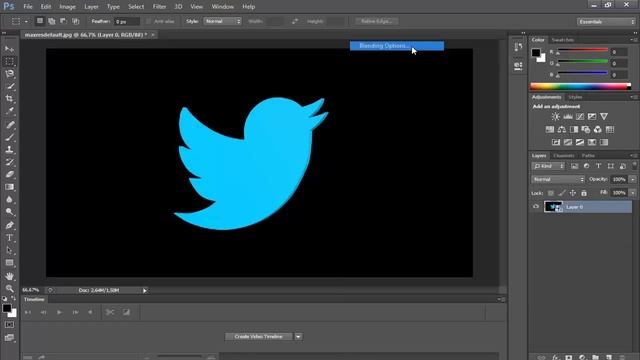Open the Essentials workspace dropdown

tap(606, 22)
